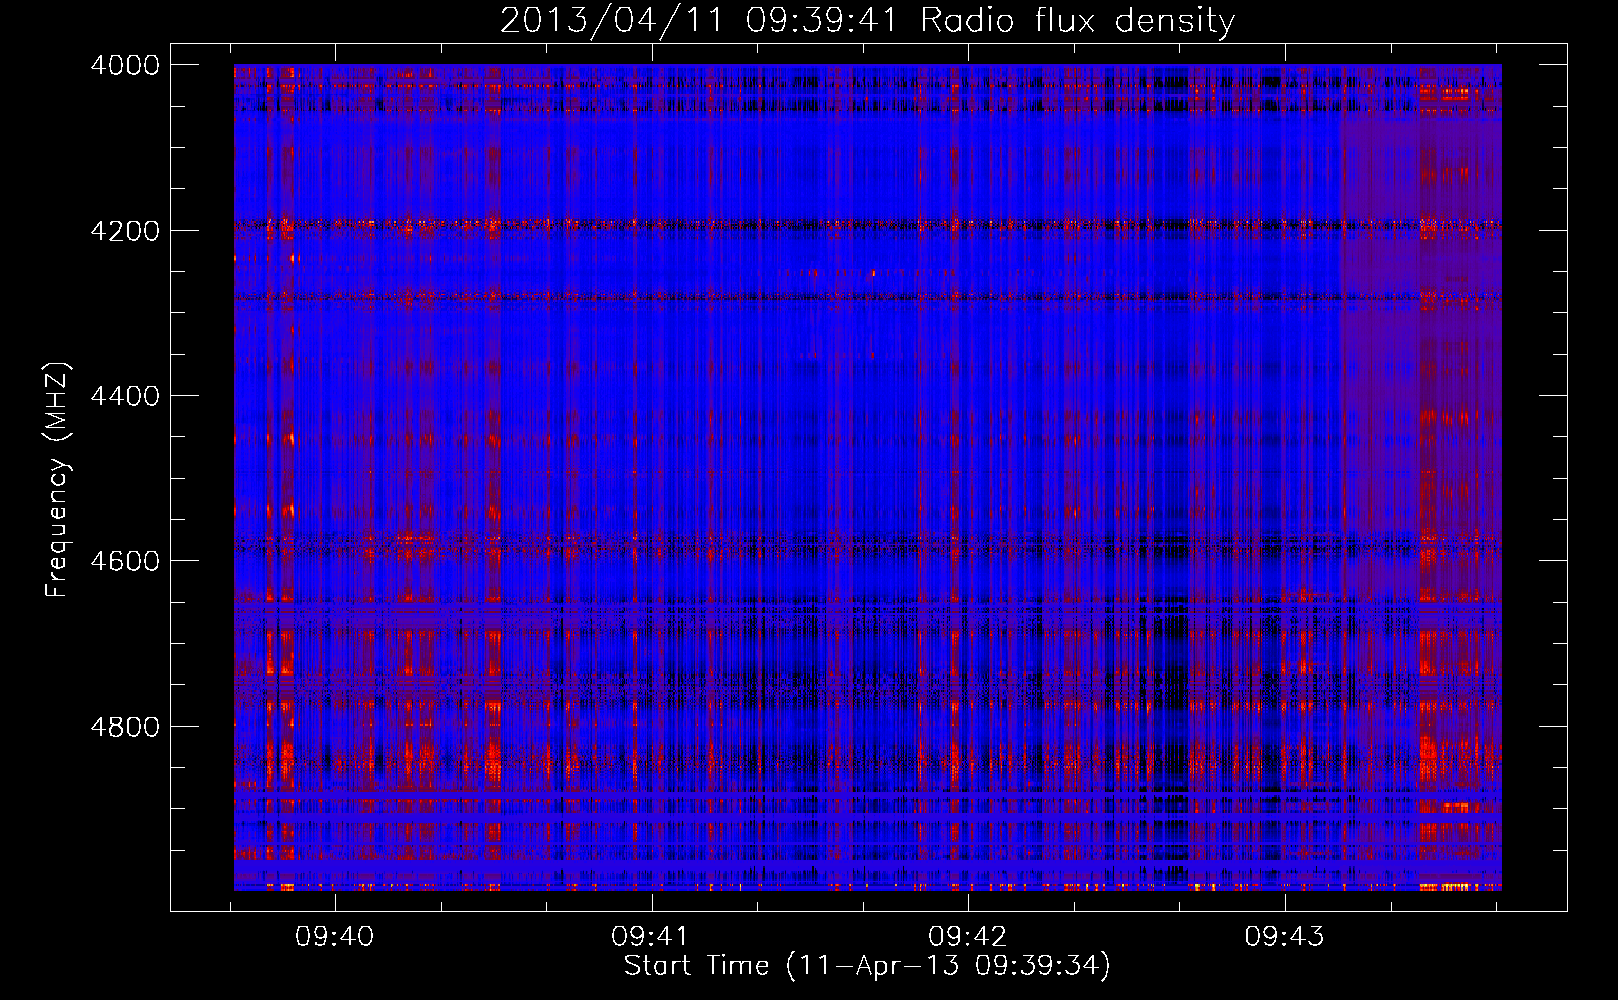Select the 4200 frequency axis label
Viewport: 1618px width, 1000px height.
(125, 230)
